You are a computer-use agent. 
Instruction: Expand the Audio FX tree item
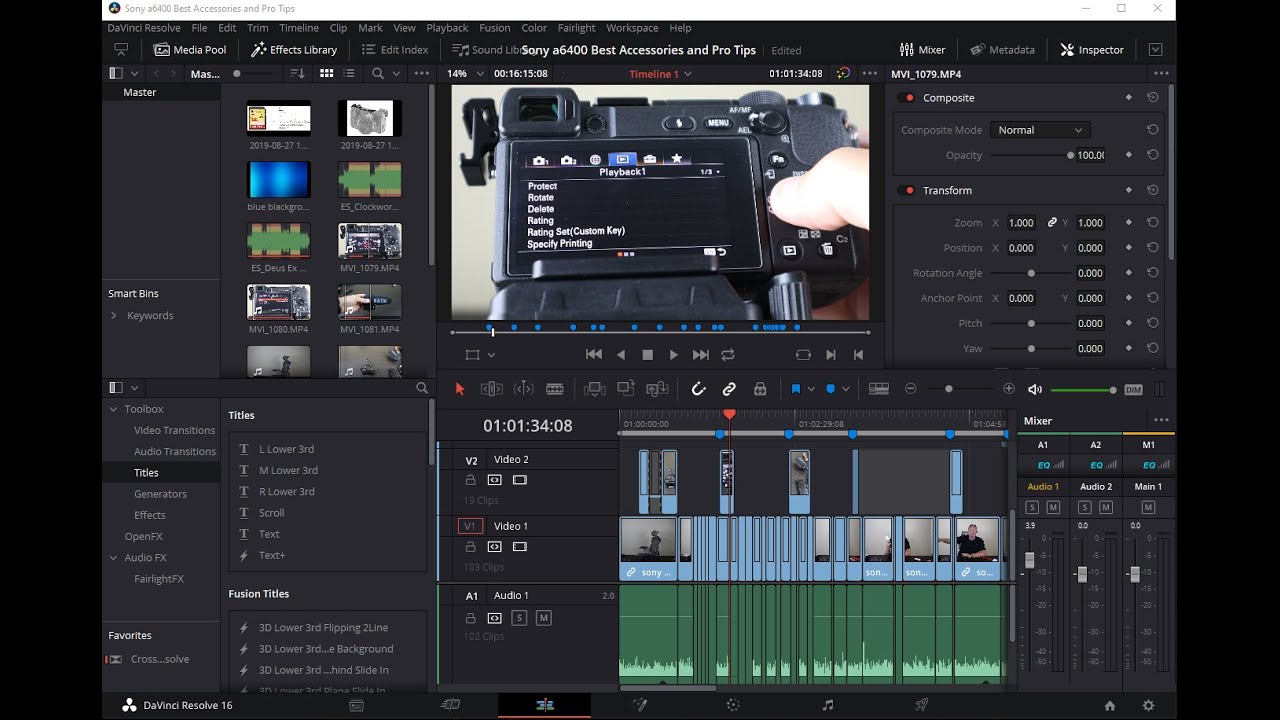(x=113, y=558)
